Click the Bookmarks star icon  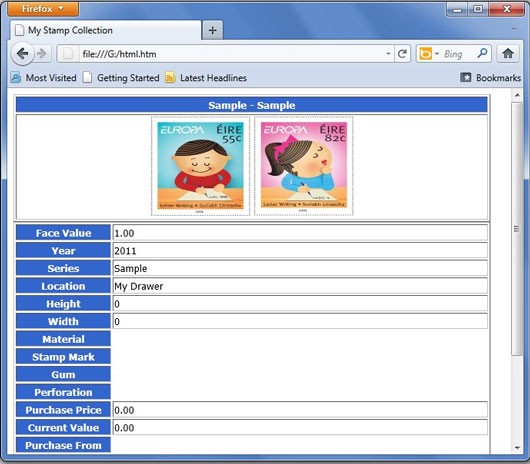click(x=465, y=77)
